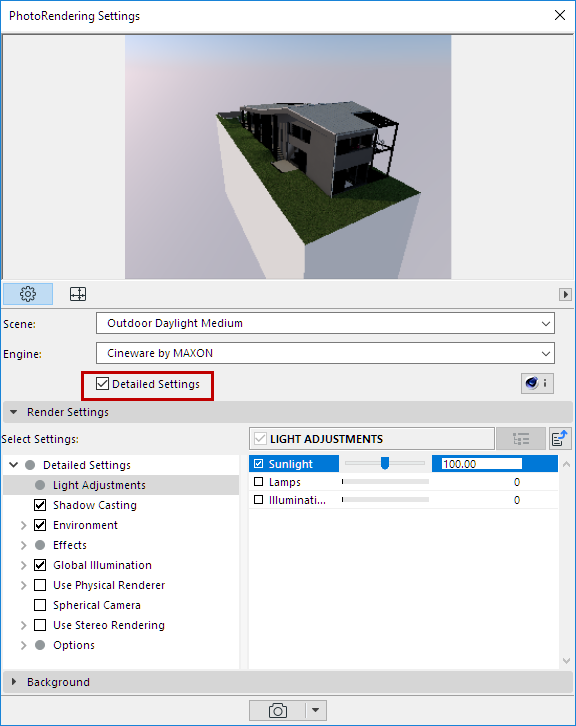Toggle the Shadow Casting checkbox
This screenshot has width=576, height=726.
[40, 505]
